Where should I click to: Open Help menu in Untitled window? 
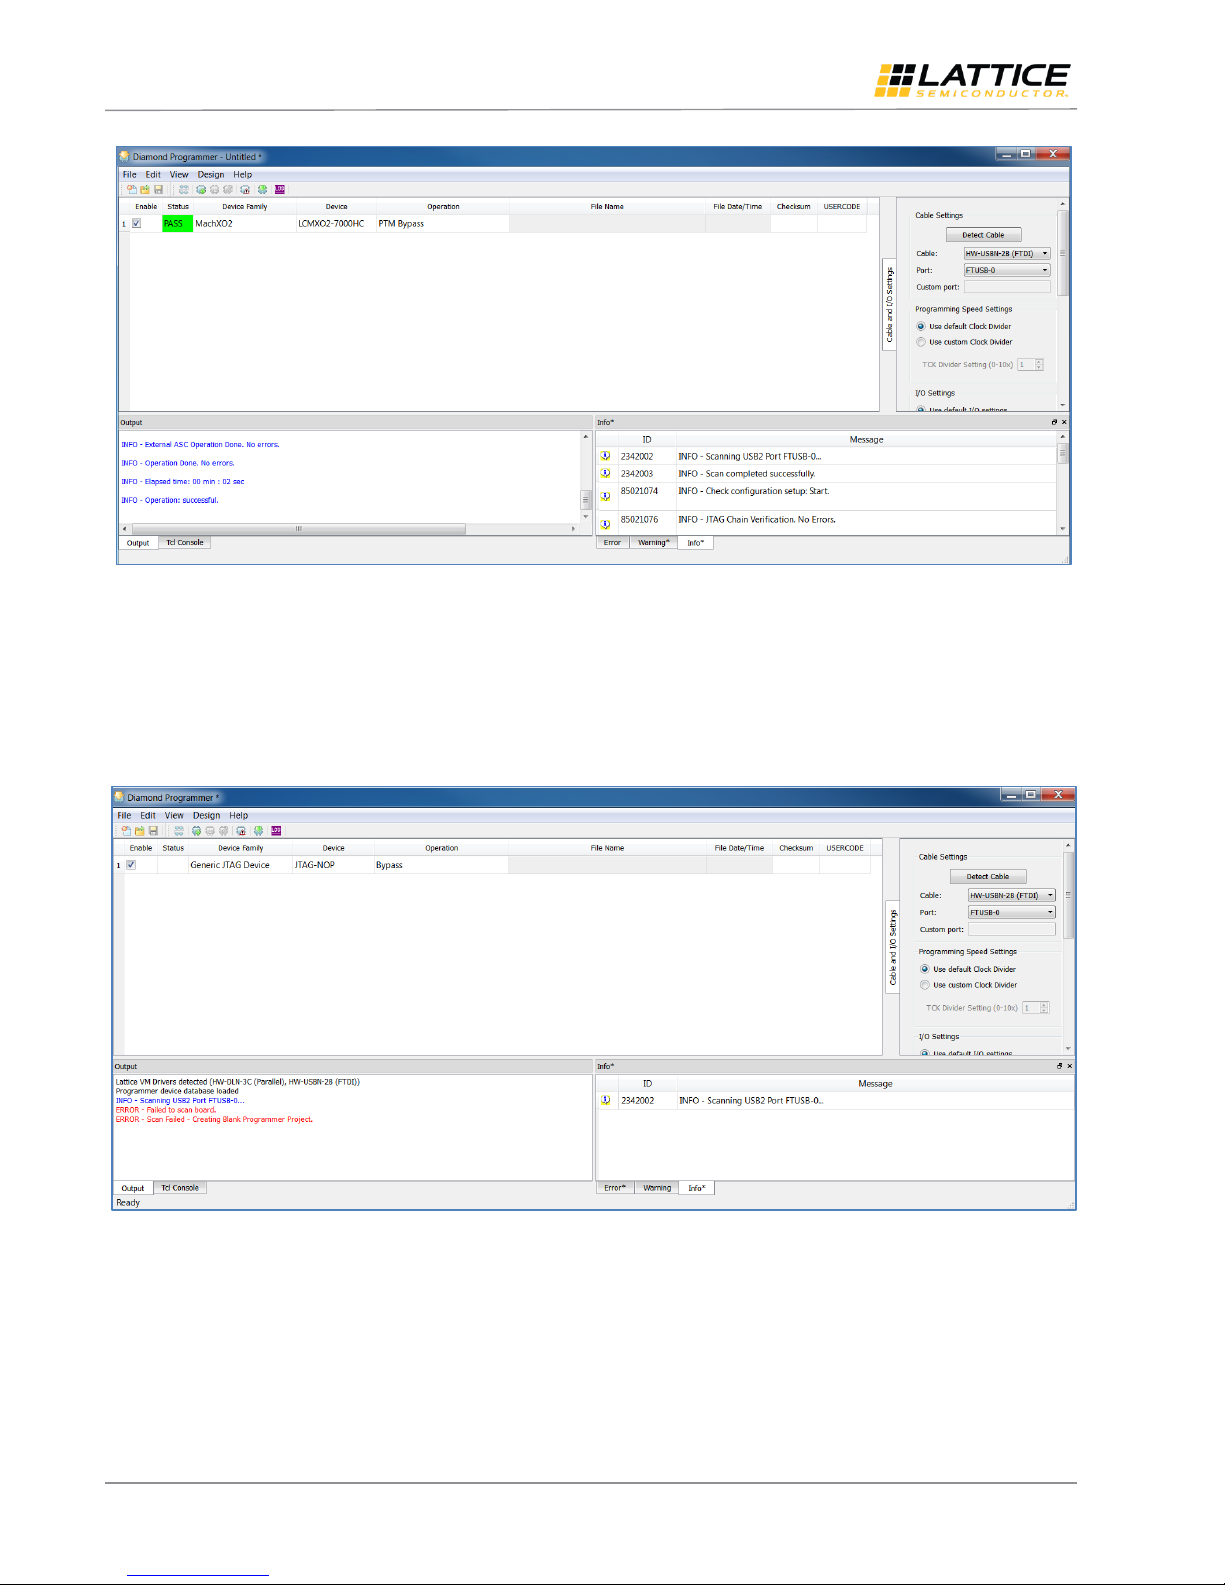[243, 174]
